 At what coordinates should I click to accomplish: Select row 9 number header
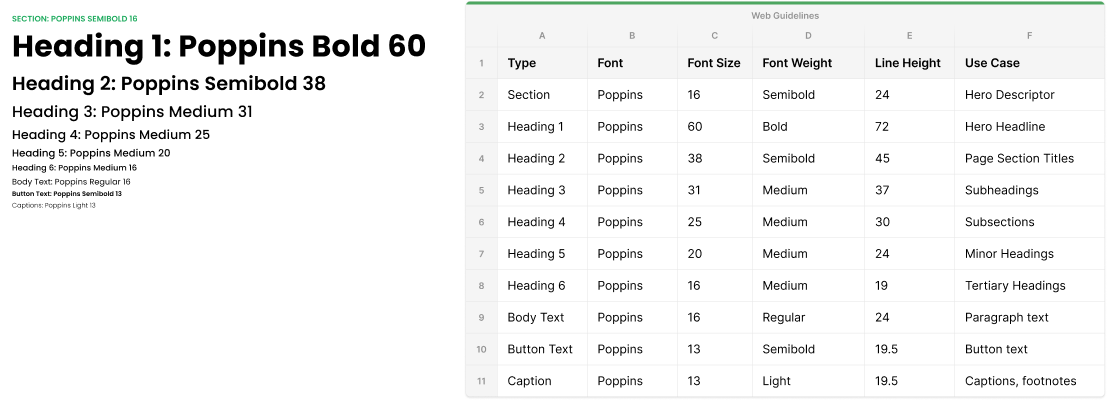[481, 318]
